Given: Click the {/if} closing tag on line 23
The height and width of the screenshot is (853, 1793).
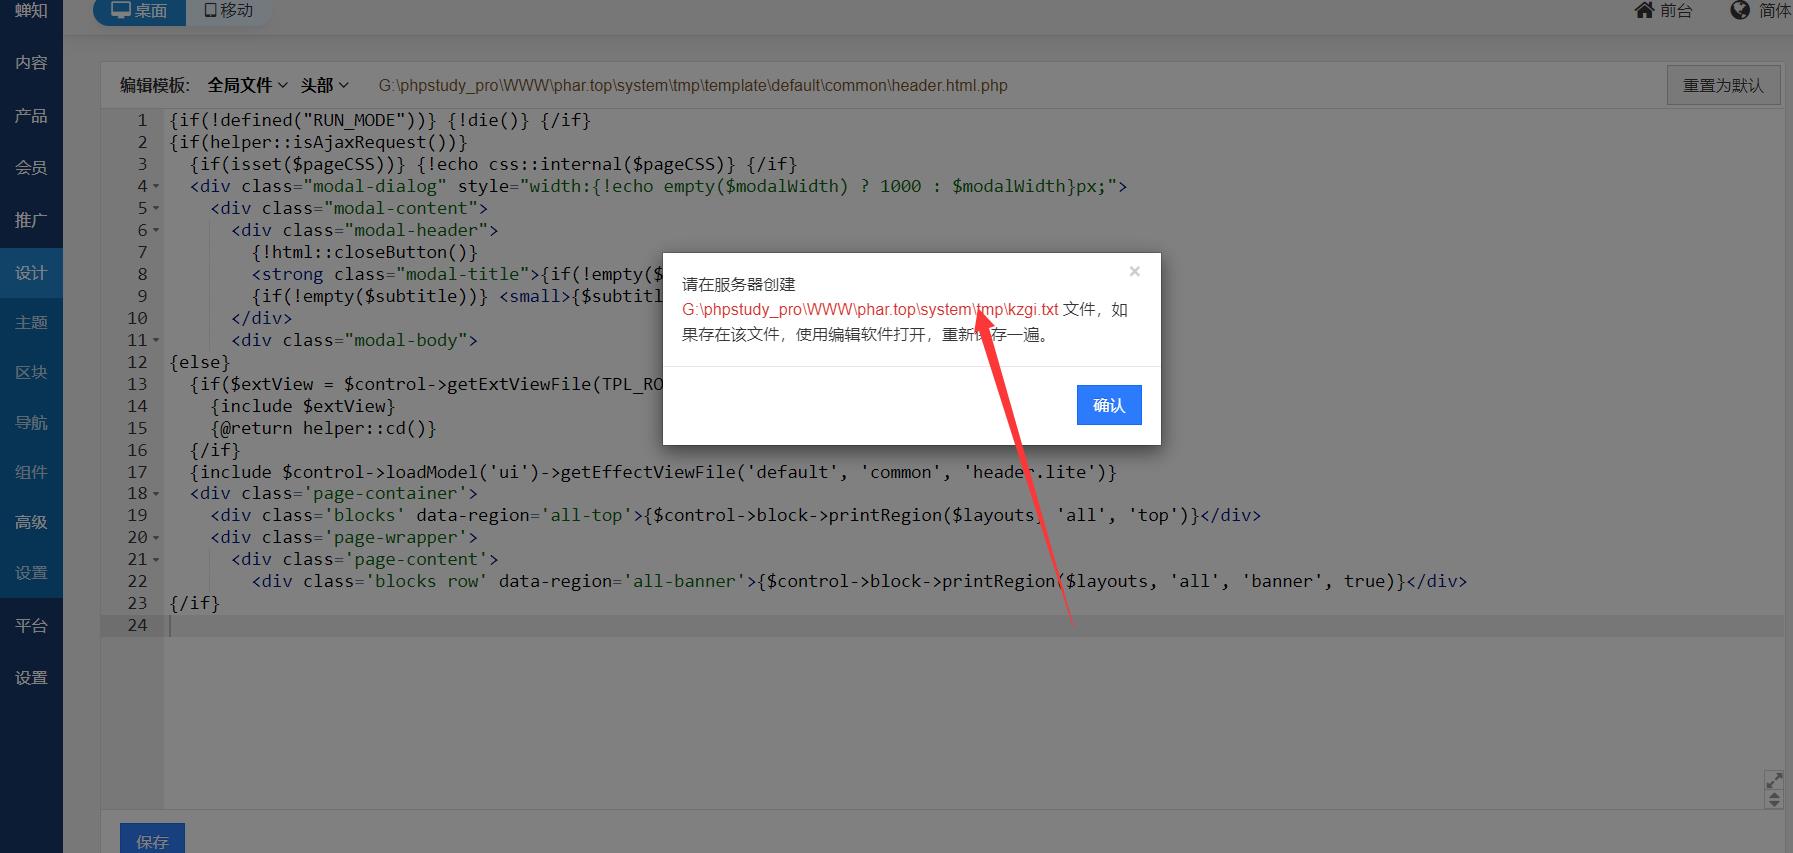Looking at the screenshot, I should pos(195,603).
